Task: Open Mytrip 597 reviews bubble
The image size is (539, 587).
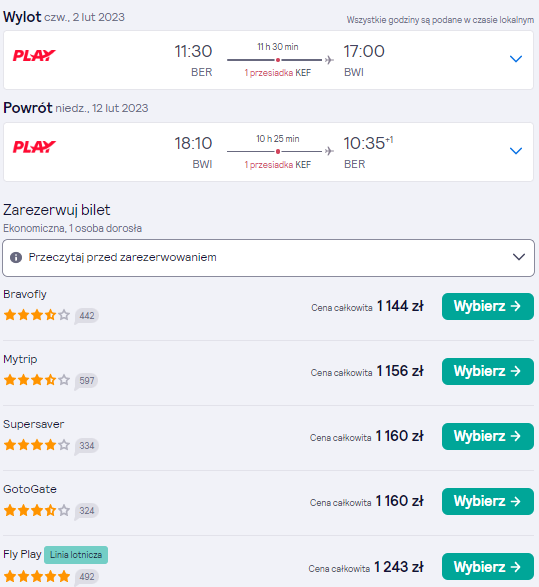Action: (x=86, y=381)
